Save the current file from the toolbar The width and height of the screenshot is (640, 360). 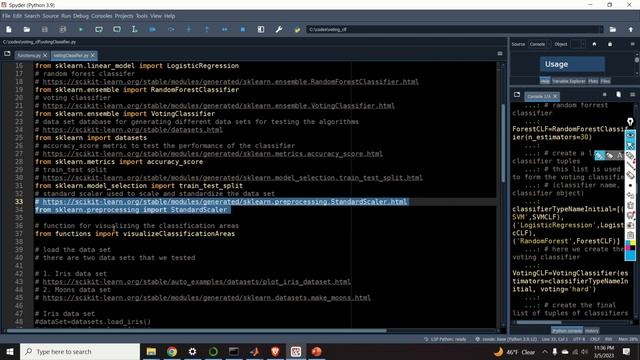pos(44,29)
